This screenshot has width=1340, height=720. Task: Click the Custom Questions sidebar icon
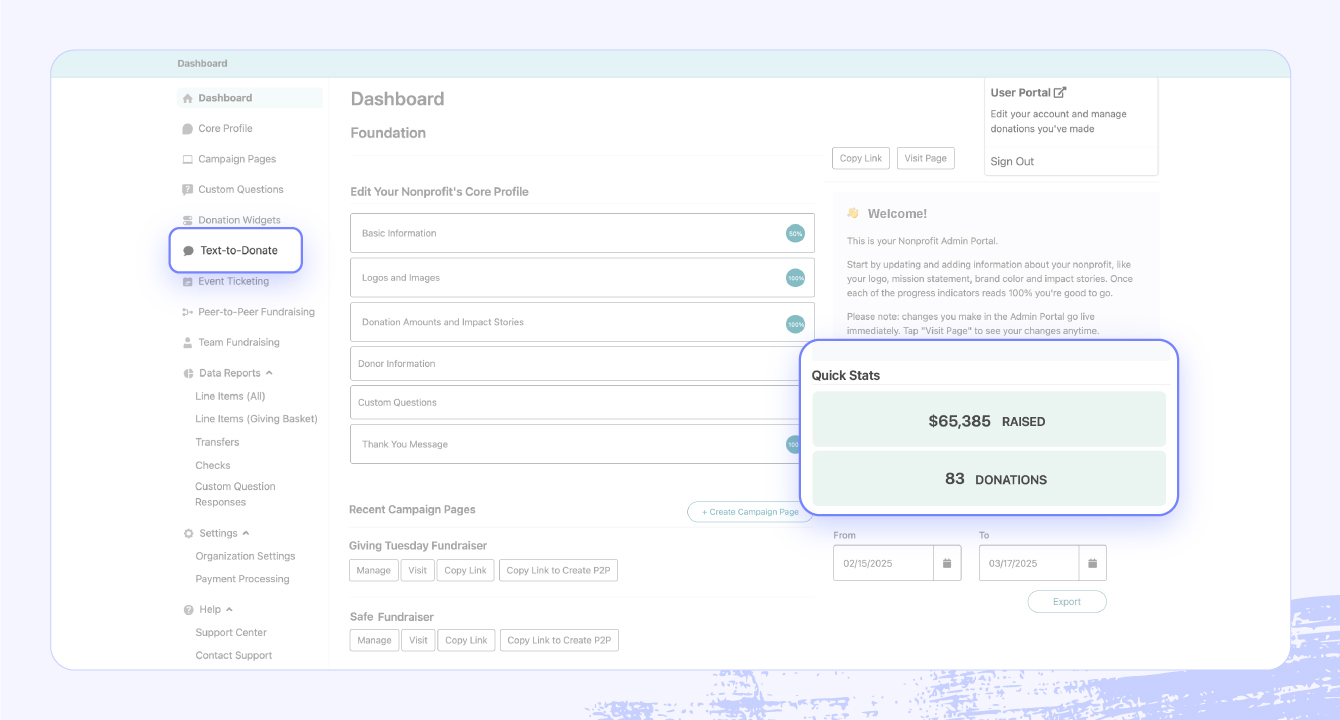(x=186, y=189)
